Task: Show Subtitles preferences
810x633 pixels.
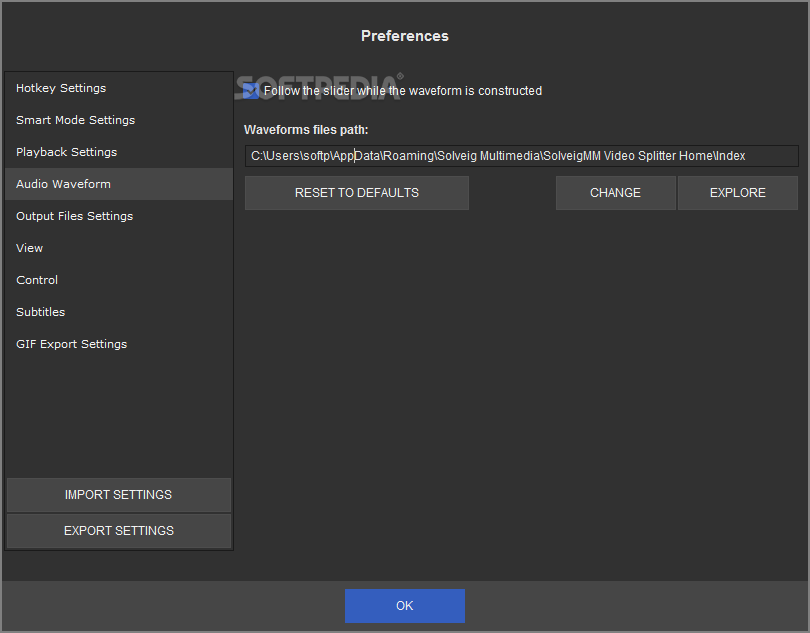Action: (119, 312)
